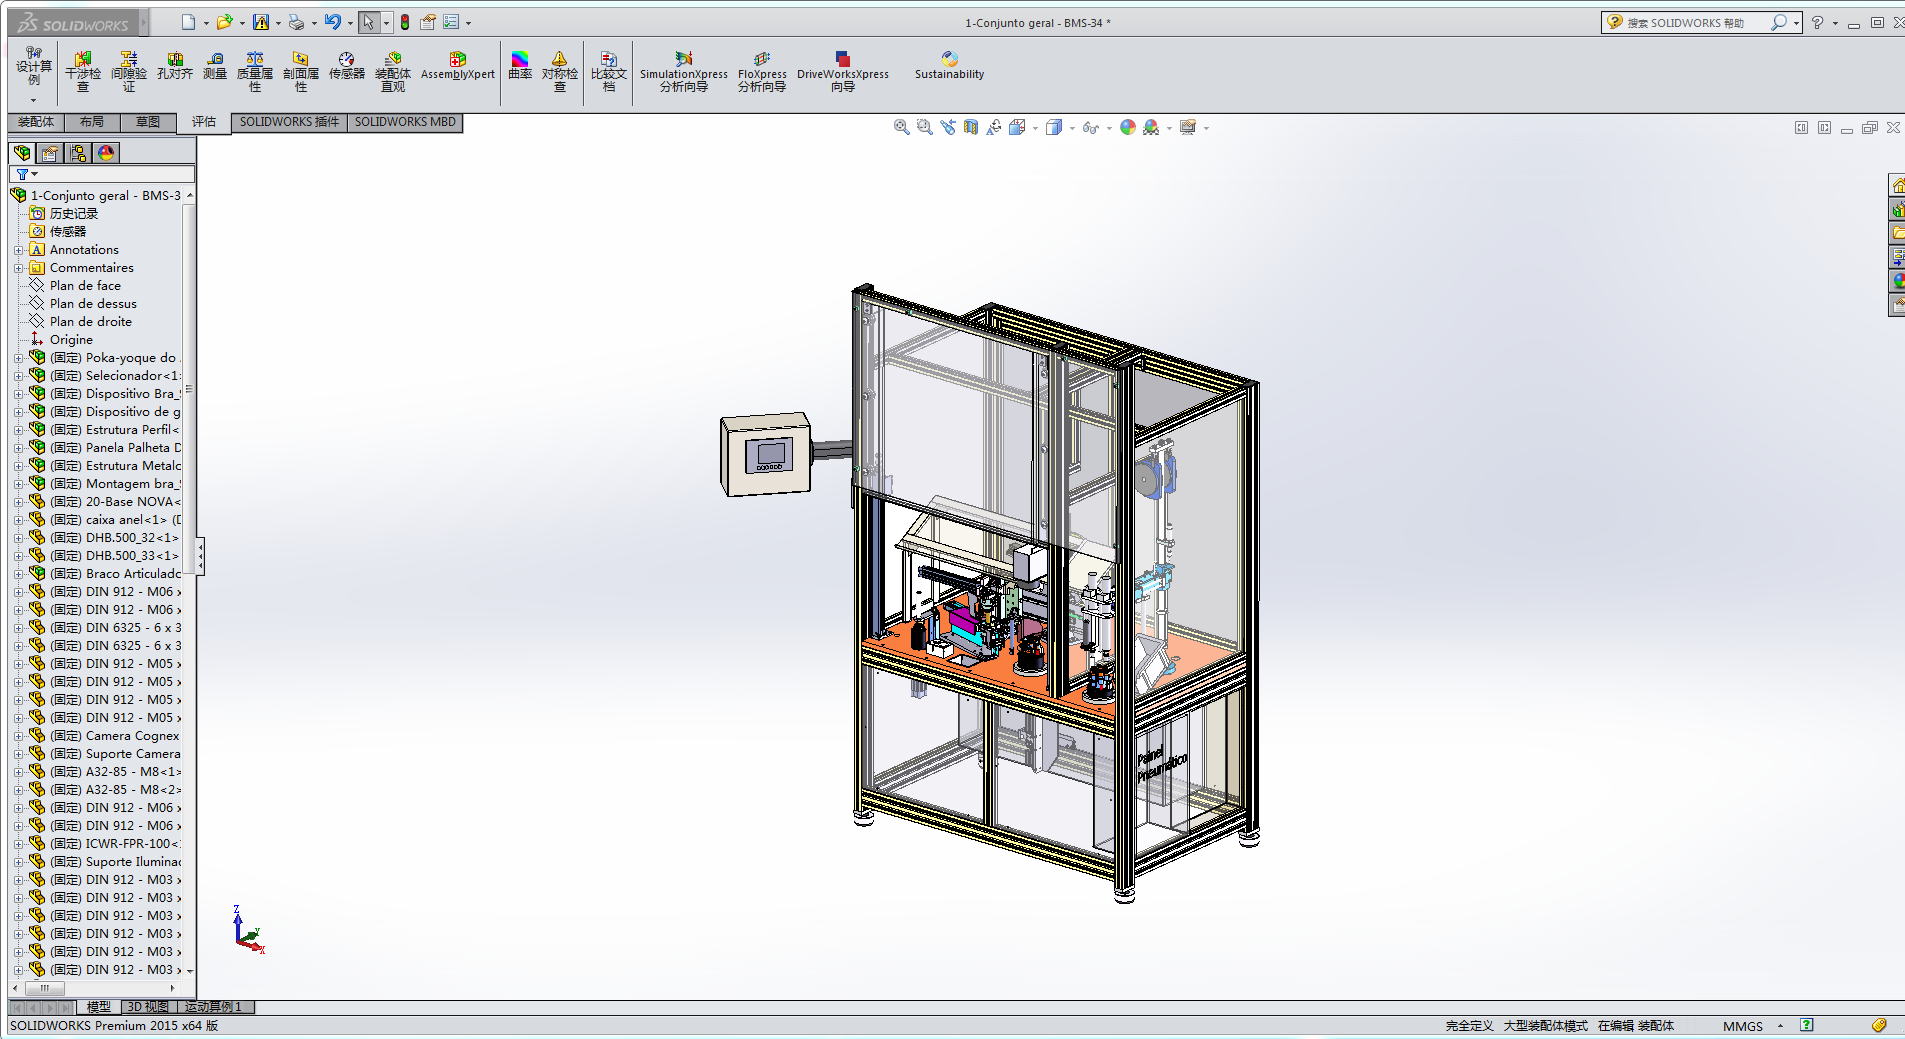Open the SOLIDWORKS MBD tab
Viewport: 1905px width, 1039px height.
tap(405, 122)
